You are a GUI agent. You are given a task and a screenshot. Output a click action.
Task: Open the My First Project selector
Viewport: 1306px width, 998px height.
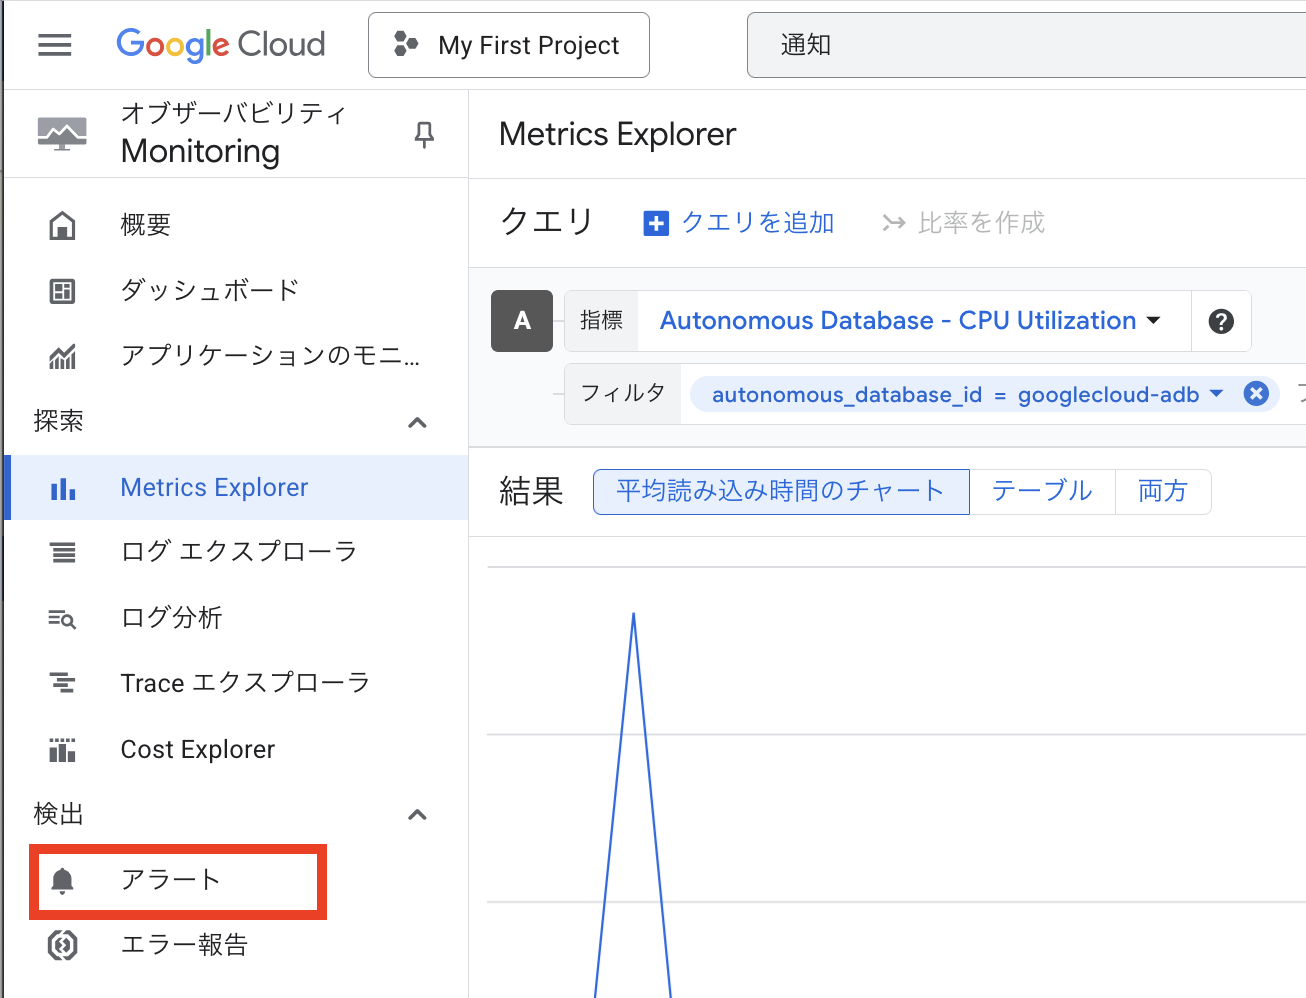pos(508,44)
